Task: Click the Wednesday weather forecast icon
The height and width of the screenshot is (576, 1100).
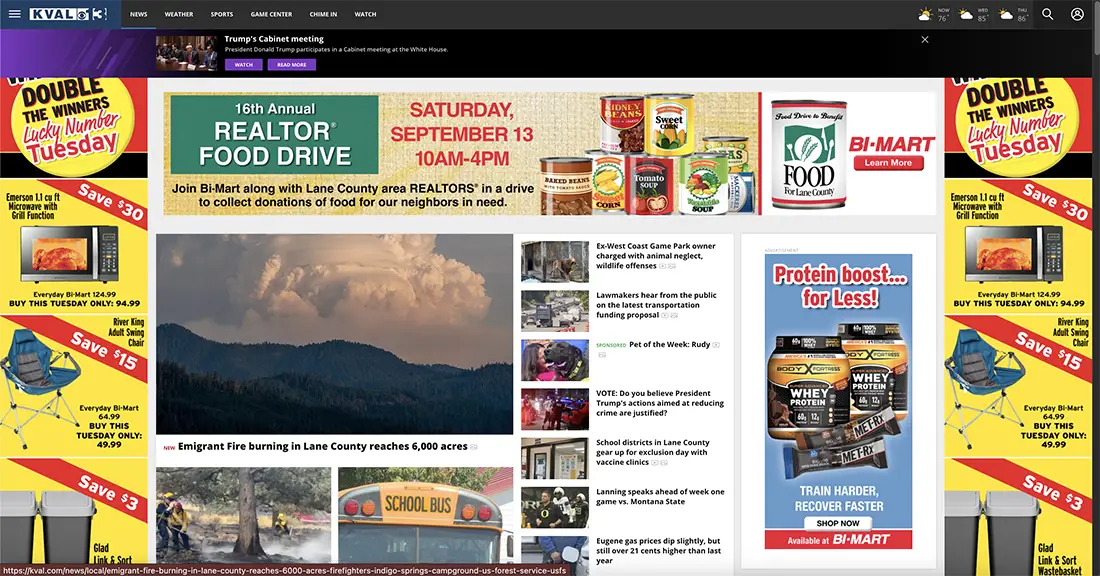Action: point(966,14)
